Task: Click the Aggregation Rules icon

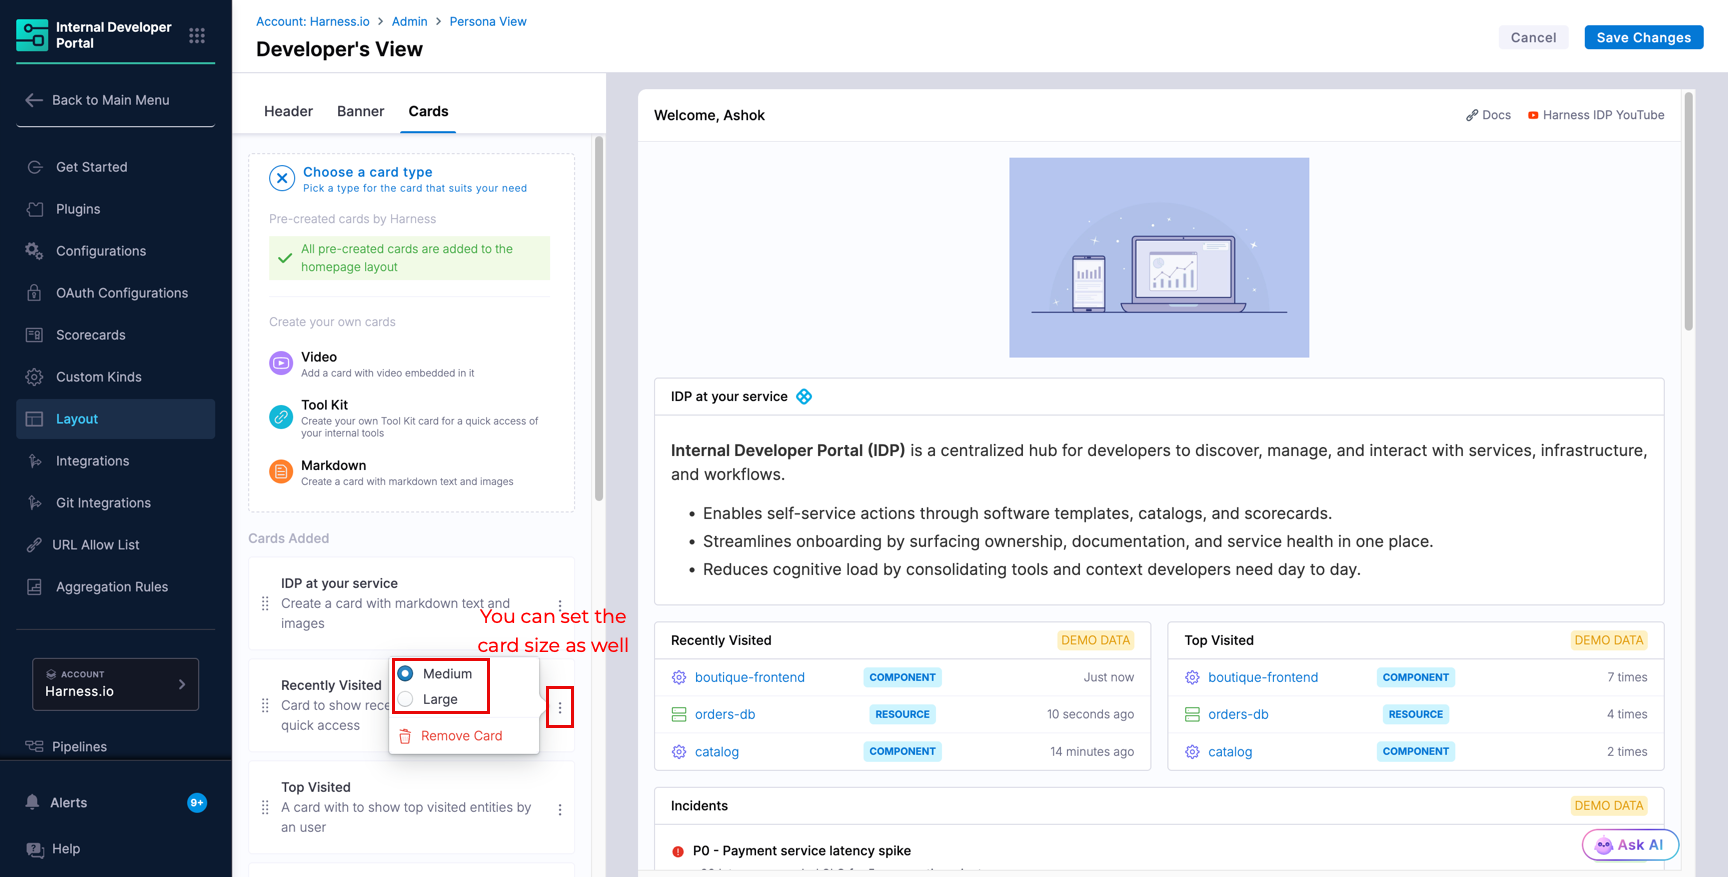Action: click(35, 587)
